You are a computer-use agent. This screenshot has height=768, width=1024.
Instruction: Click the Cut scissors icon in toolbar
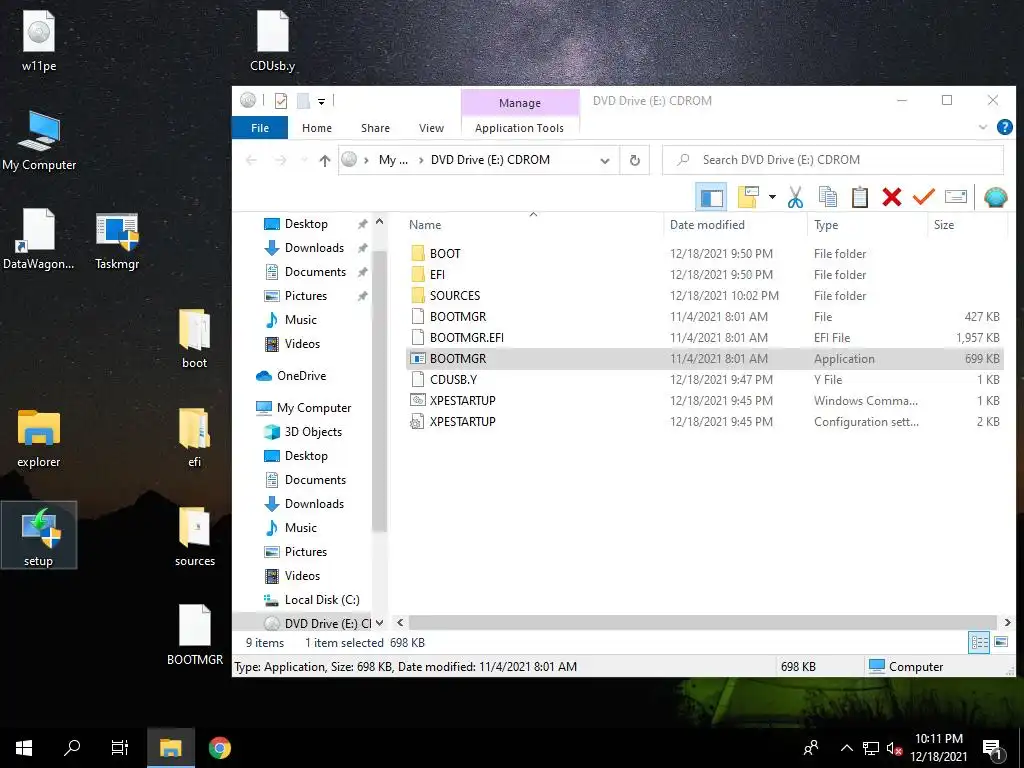[x=795, y=197]
